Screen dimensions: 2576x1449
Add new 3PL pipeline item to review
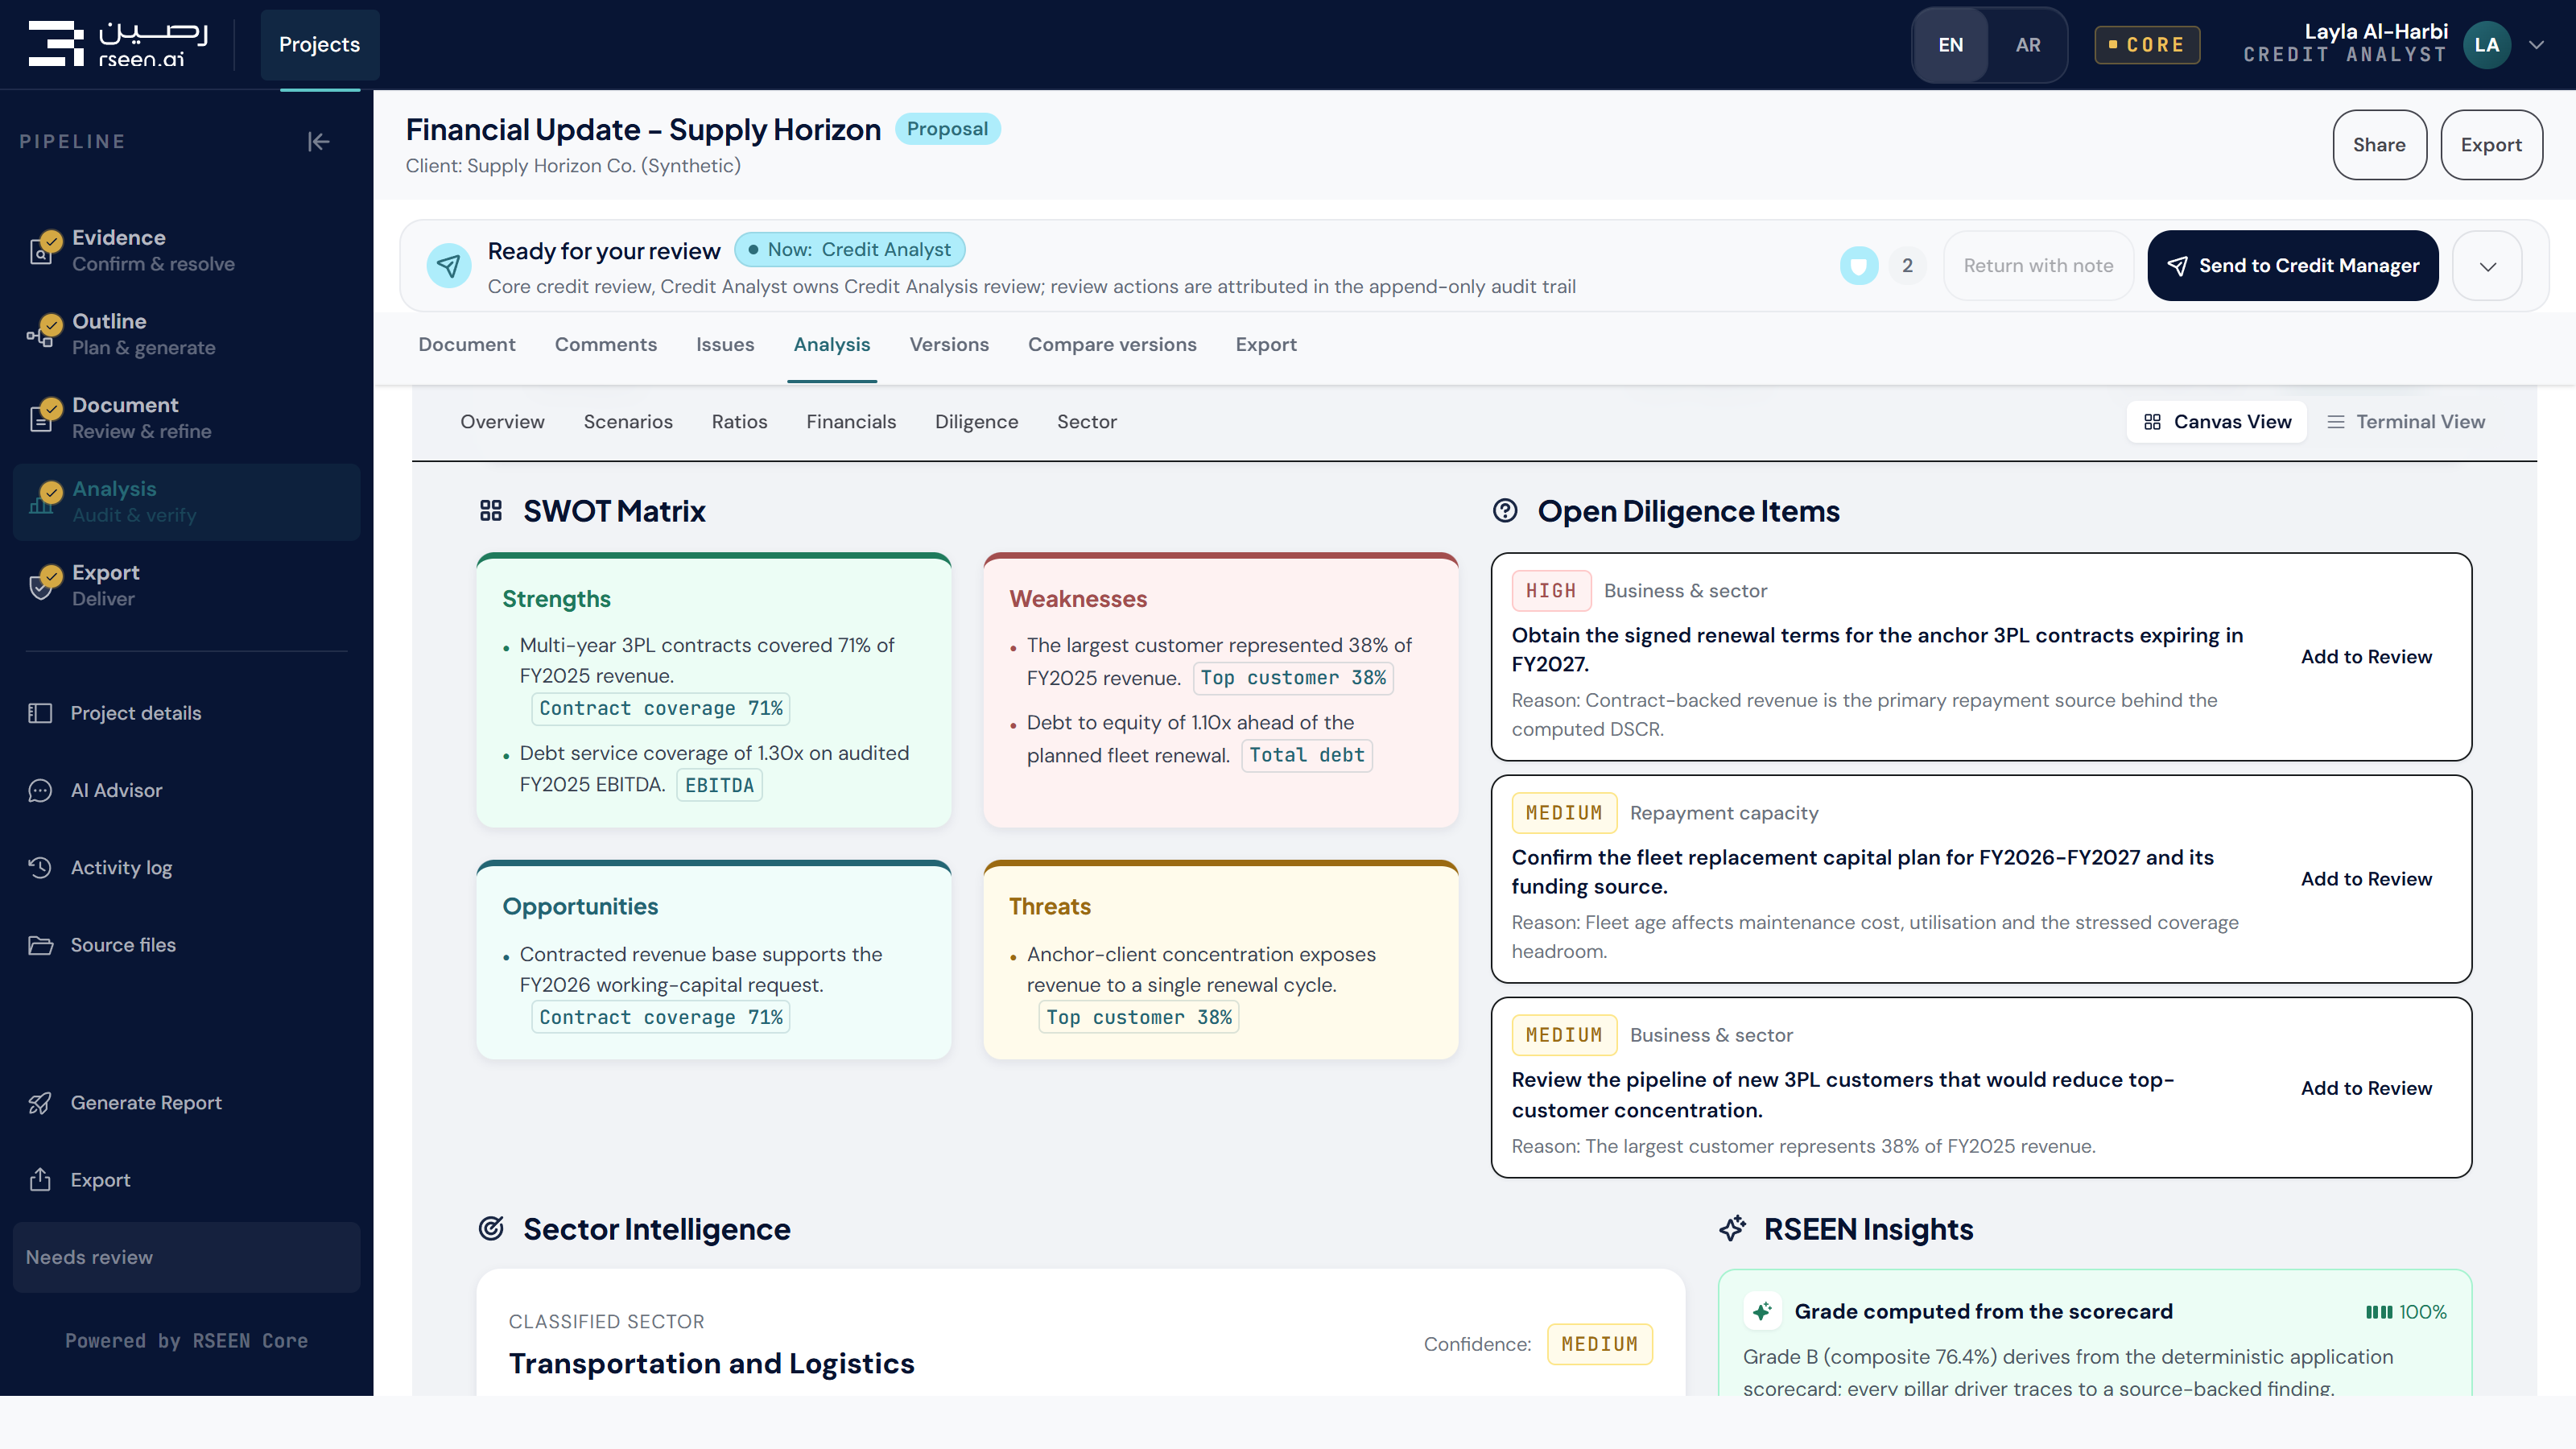tap(2366, 1088)
